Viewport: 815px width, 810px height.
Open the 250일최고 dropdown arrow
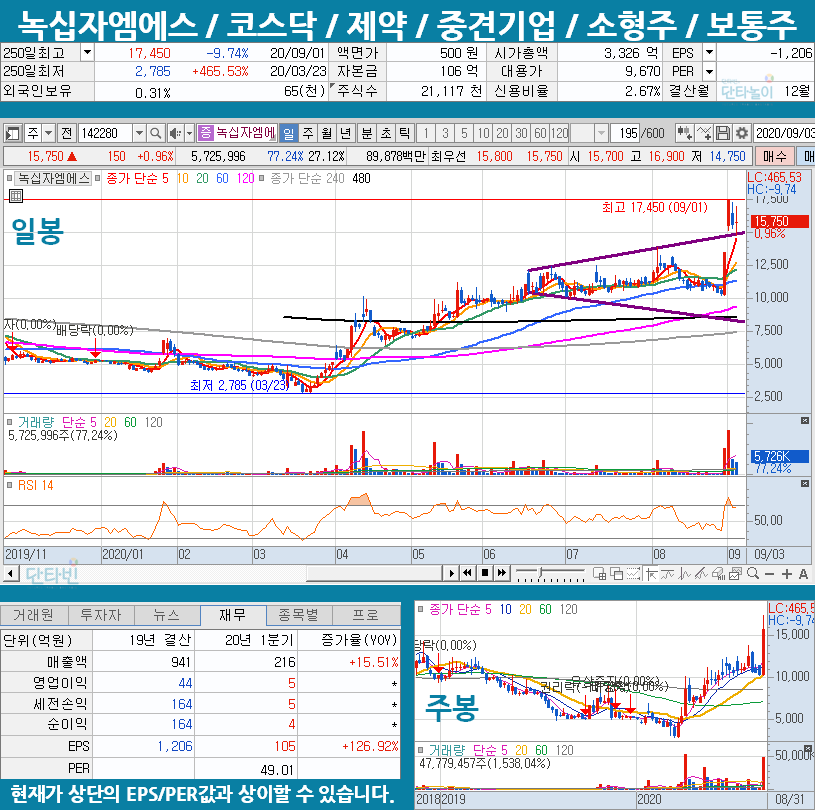(x=87, y=52)
